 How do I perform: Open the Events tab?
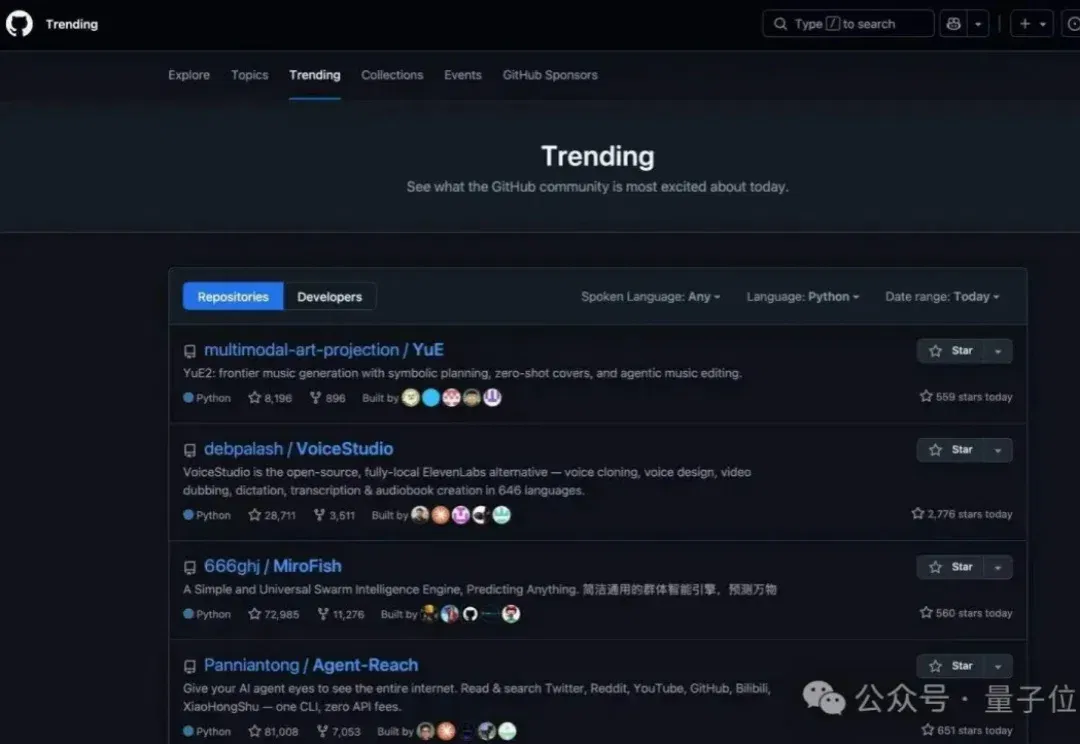[x=463, y=75]
